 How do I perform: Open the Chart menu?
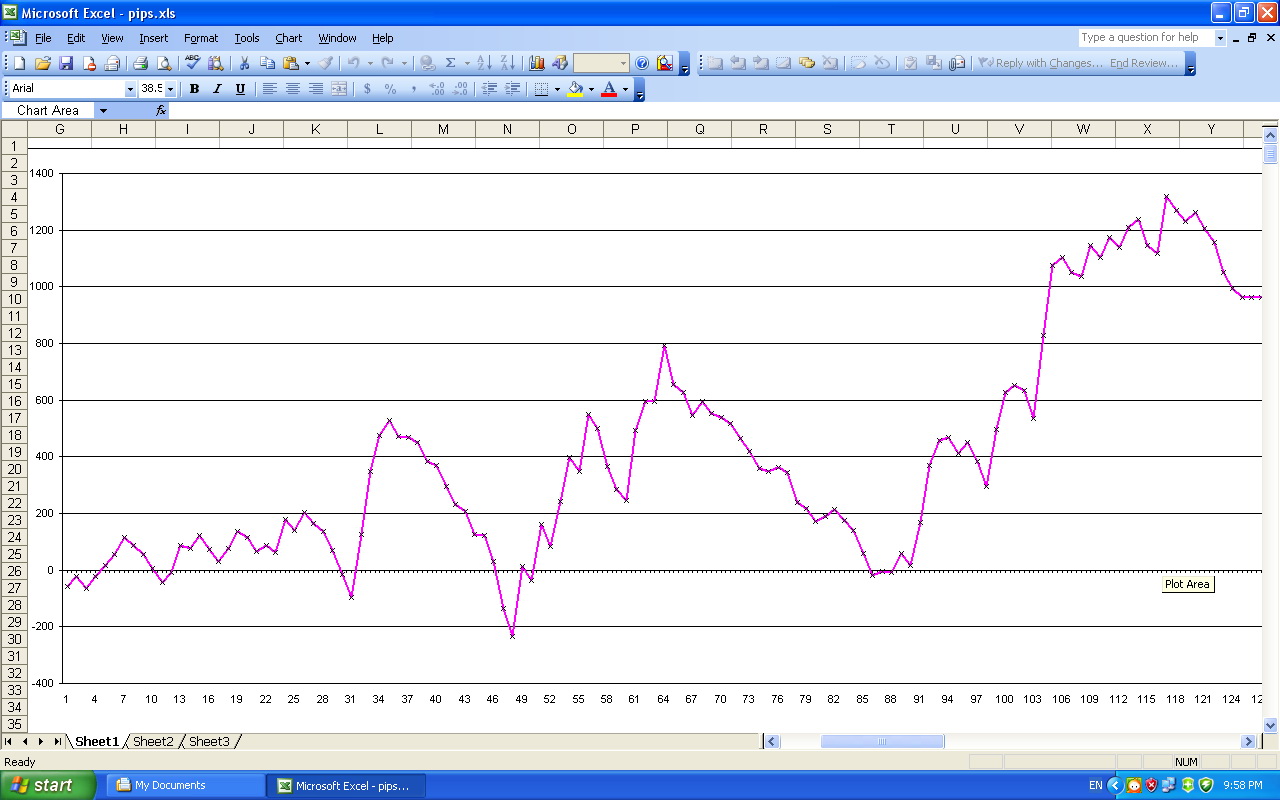(x=288, y=38)
